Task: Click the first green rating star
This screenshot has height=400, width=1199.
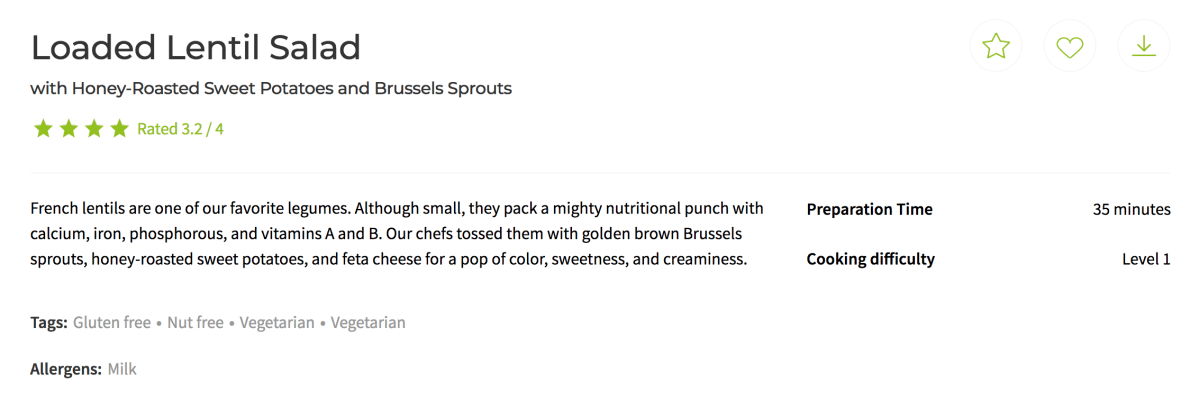Action: 43,129
